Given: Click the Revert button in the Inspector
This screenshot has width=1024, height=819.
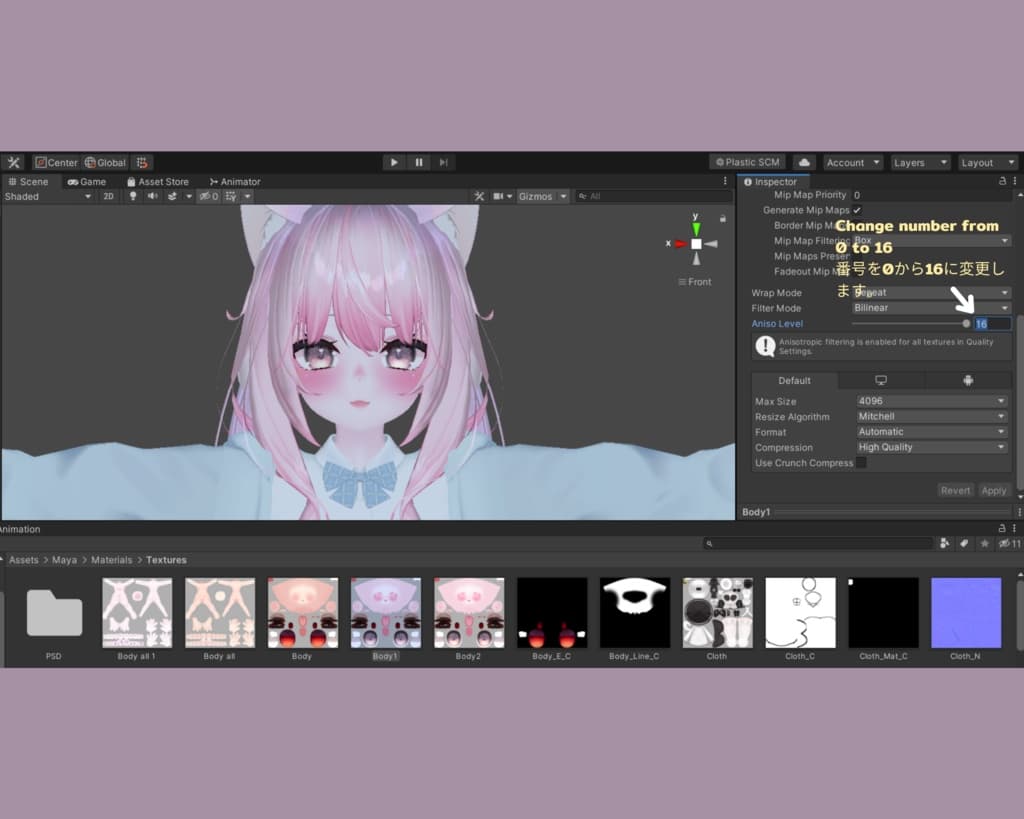Looking at the screenshot, I should [x=955, y=490].
